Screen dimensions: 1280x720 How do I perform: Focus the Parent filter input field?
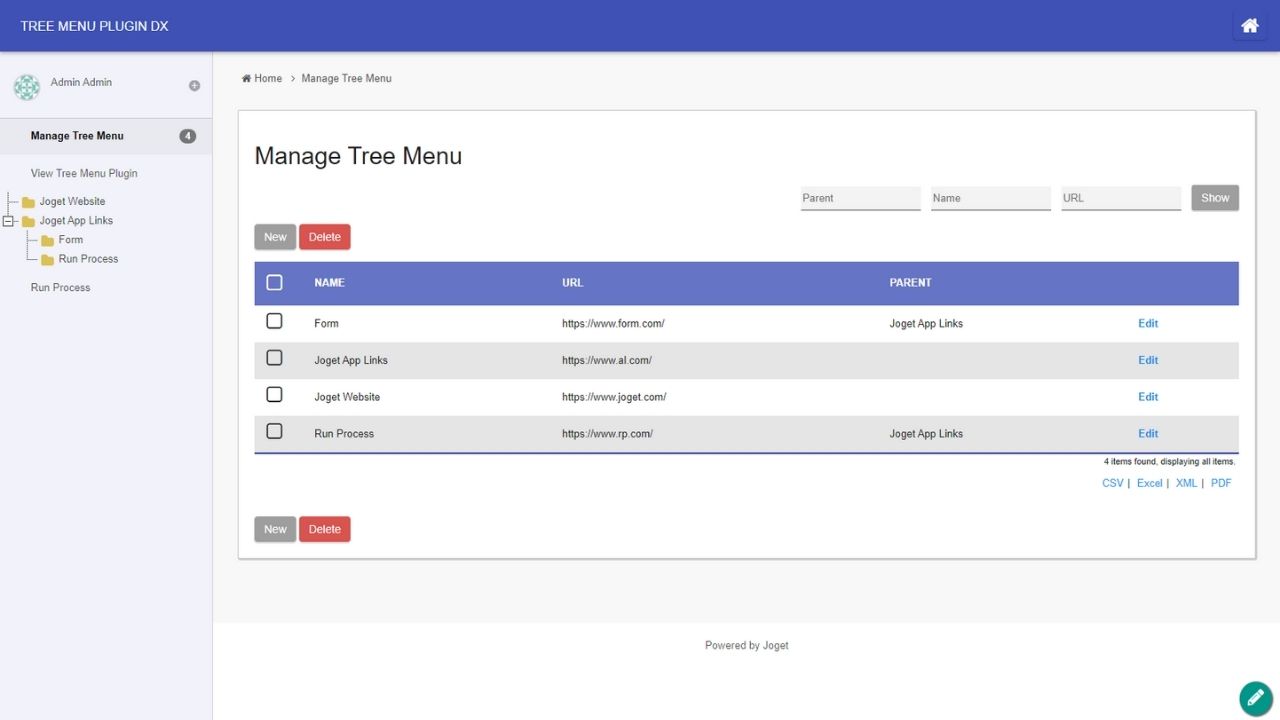860,198
